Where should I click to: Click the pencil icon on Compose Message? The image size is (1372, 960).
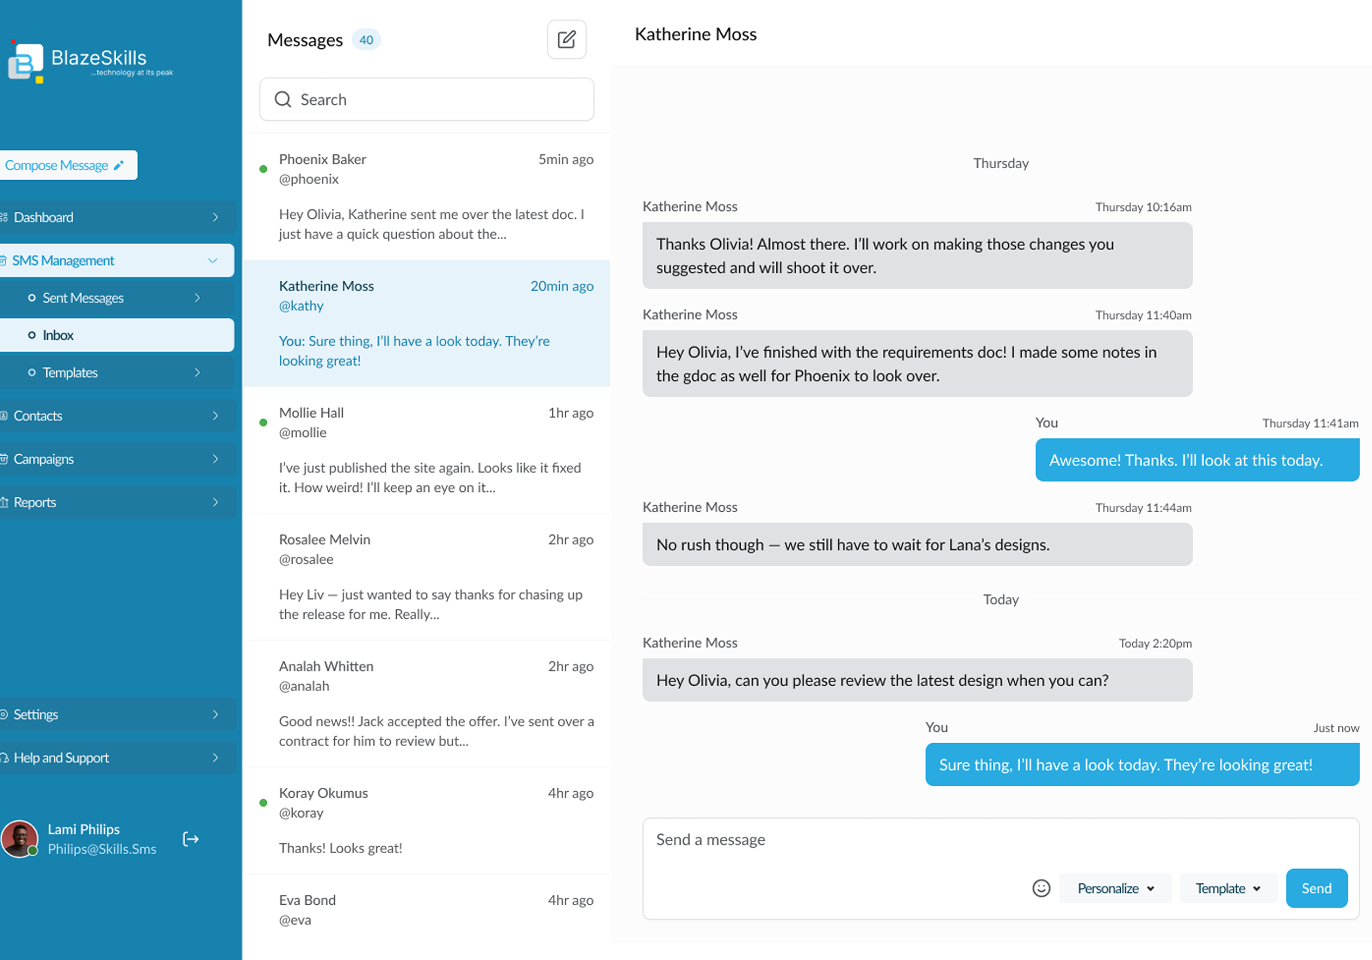click(119, 165)
